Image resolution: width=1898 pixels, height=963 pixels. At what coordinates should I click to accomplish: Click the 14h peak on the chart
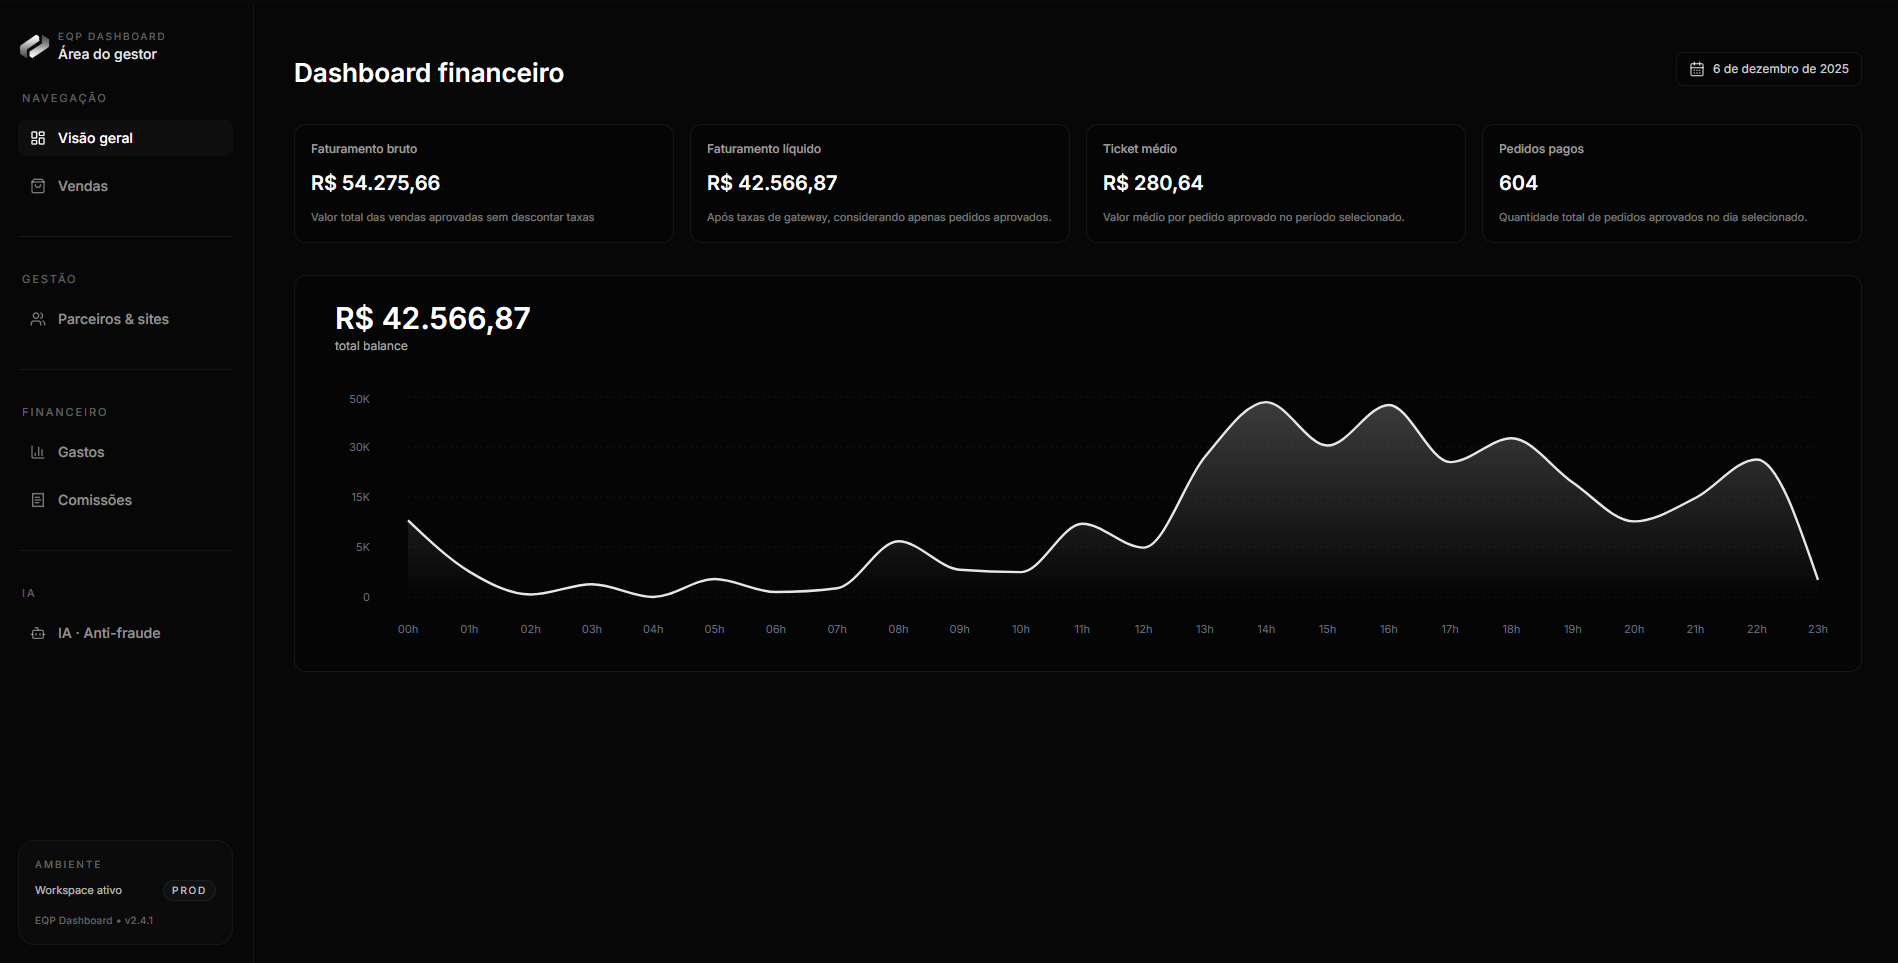click(x=1265, y=403)
